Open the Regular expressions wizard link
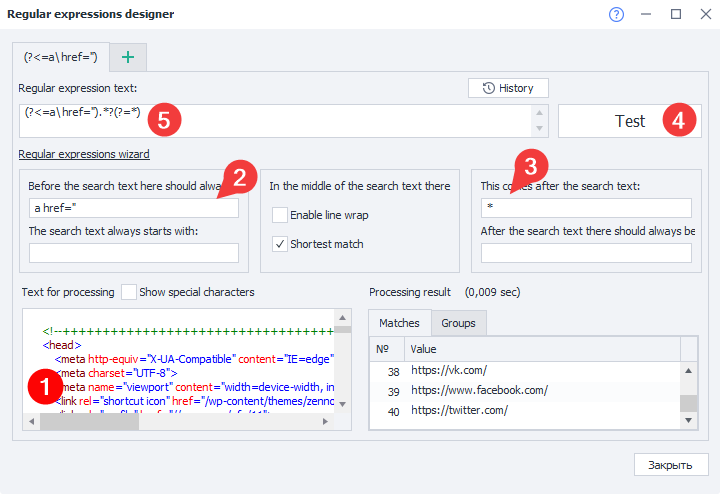The height and width of the screenshot is (494, 720). (x=84, y=154)
